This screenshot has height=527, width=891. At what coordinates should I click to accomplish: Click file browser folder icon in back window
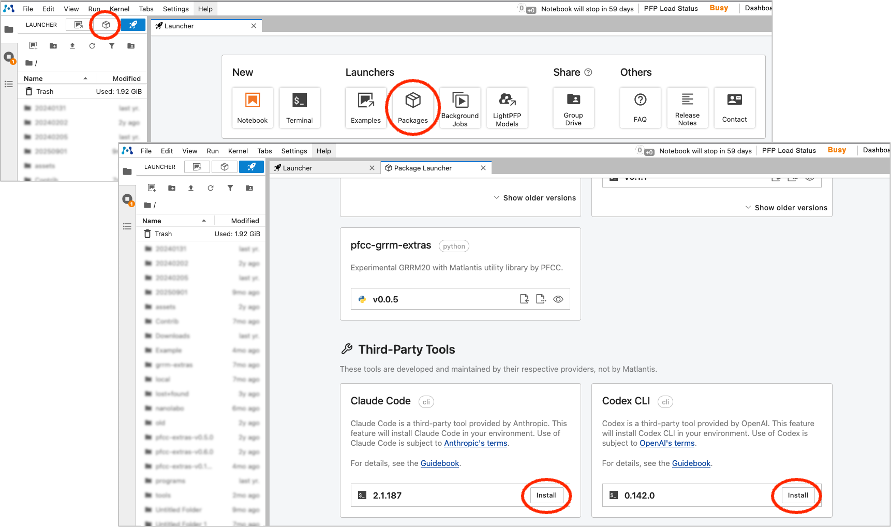(x=9, y=30)
